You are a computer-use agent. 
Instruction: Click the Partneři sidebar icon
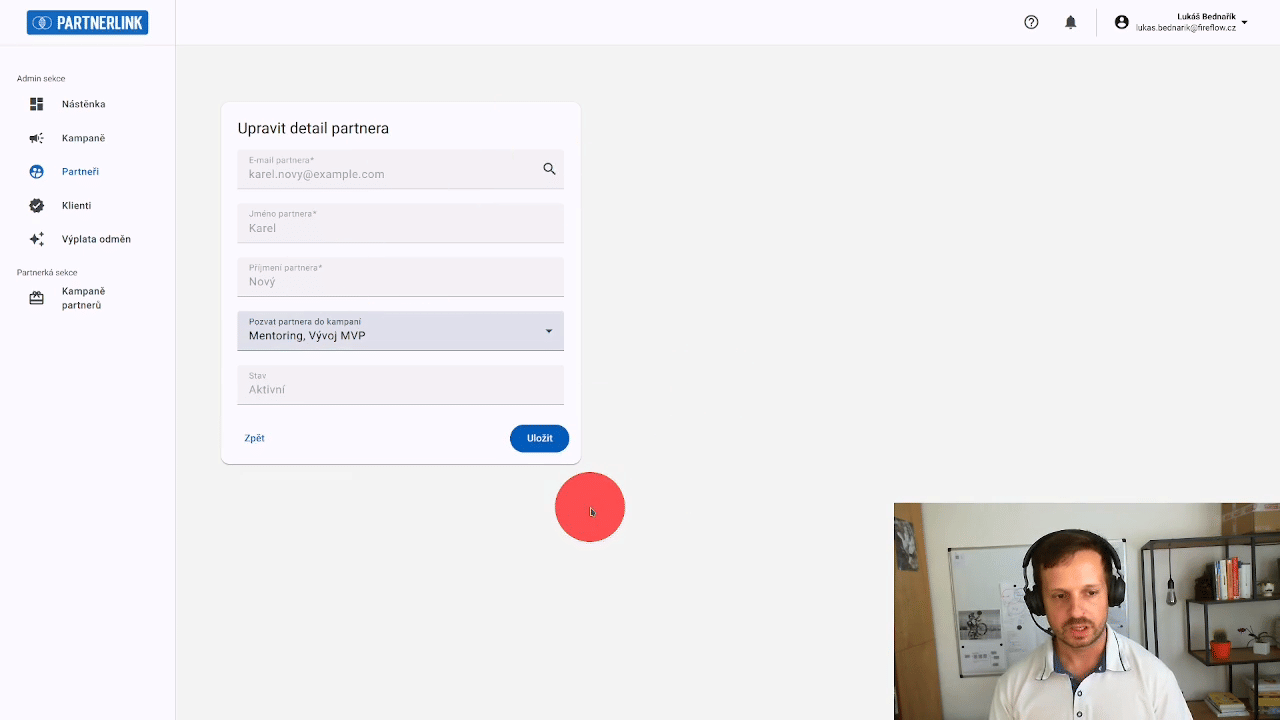(37, 172)
